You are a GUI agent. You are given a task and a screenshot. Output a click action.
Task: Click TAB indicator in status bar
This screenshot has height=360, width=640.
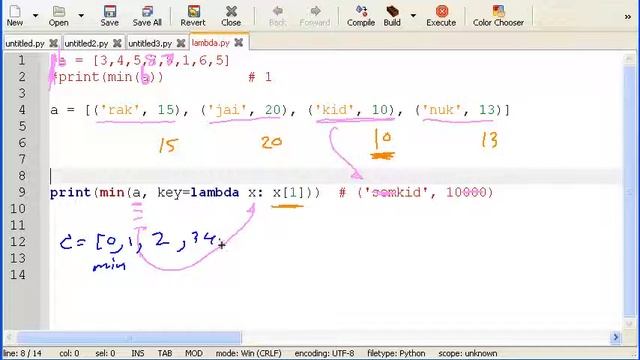165,353
